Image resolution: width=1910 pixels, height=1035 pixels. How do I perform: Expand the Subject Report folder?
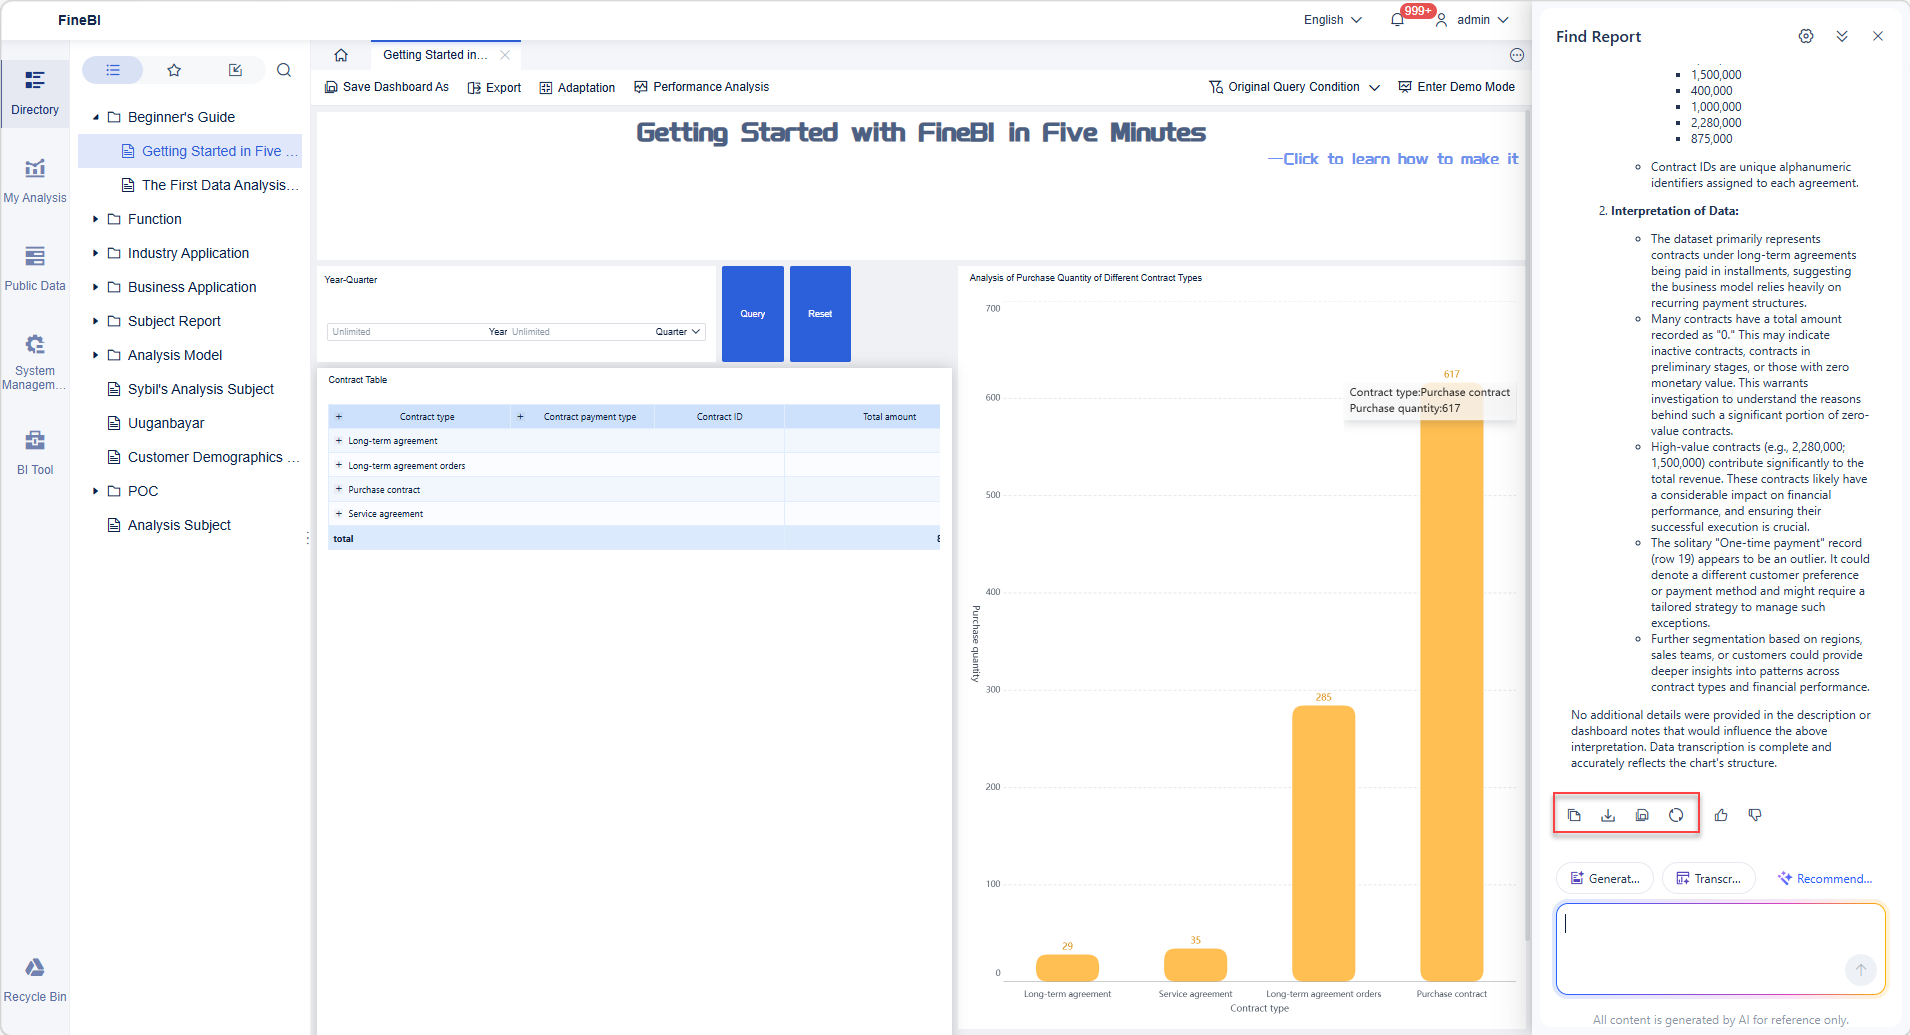96,321
